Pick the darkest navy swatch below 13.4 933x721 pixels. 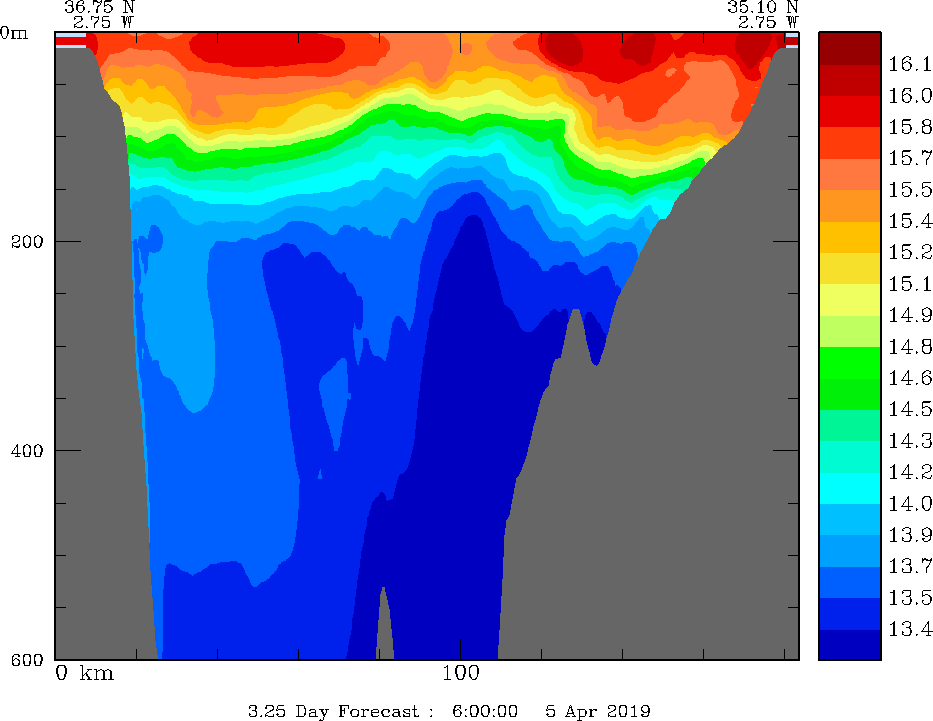[850, 645]
